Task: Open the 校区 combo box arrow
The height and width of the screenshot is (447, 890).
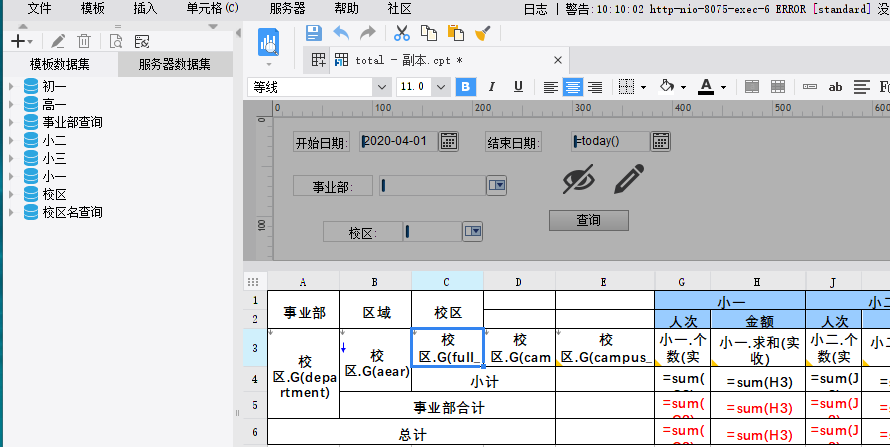Action: point(473,231)
